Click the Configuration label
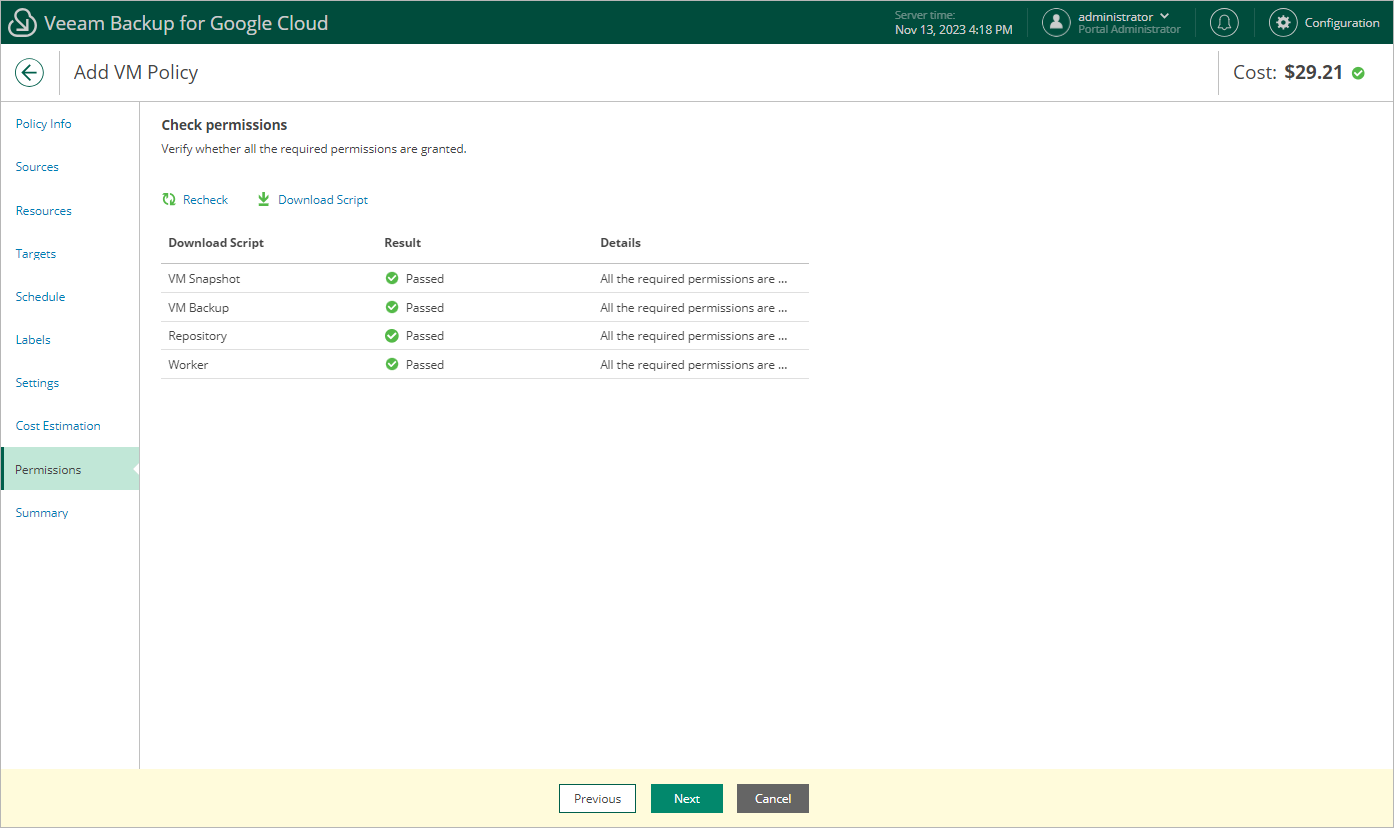This screenshot has width=1394, height=828. pos(1342,23)
